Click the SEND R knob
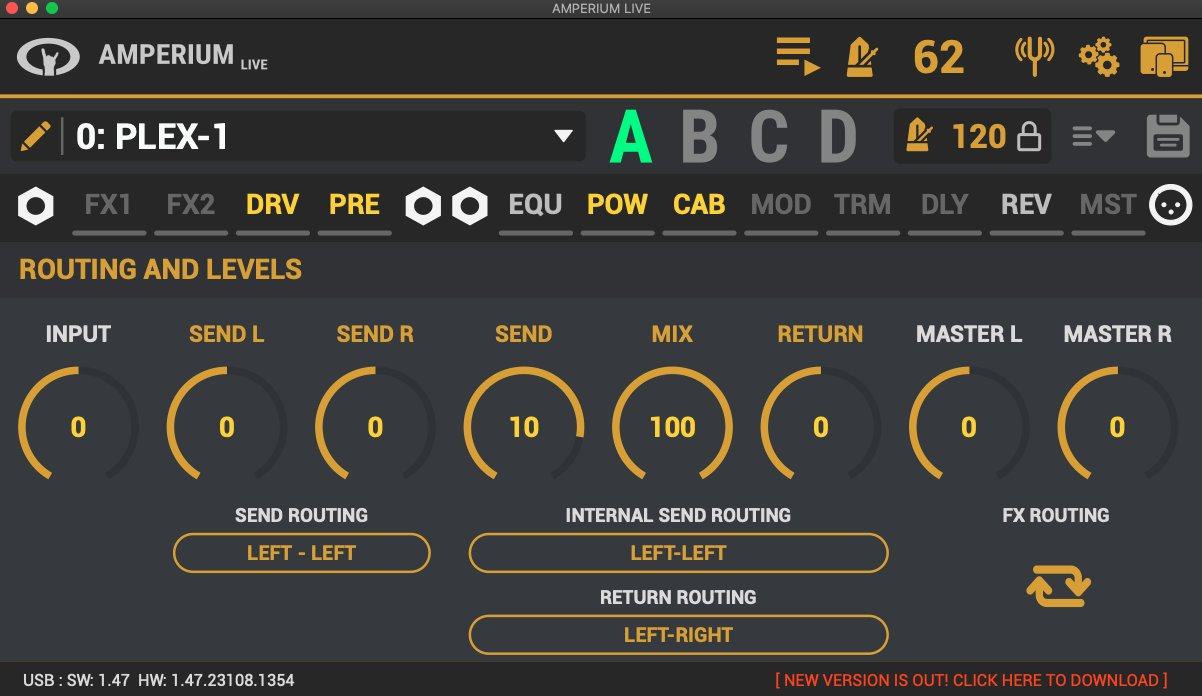 click(x=375, y=427)
